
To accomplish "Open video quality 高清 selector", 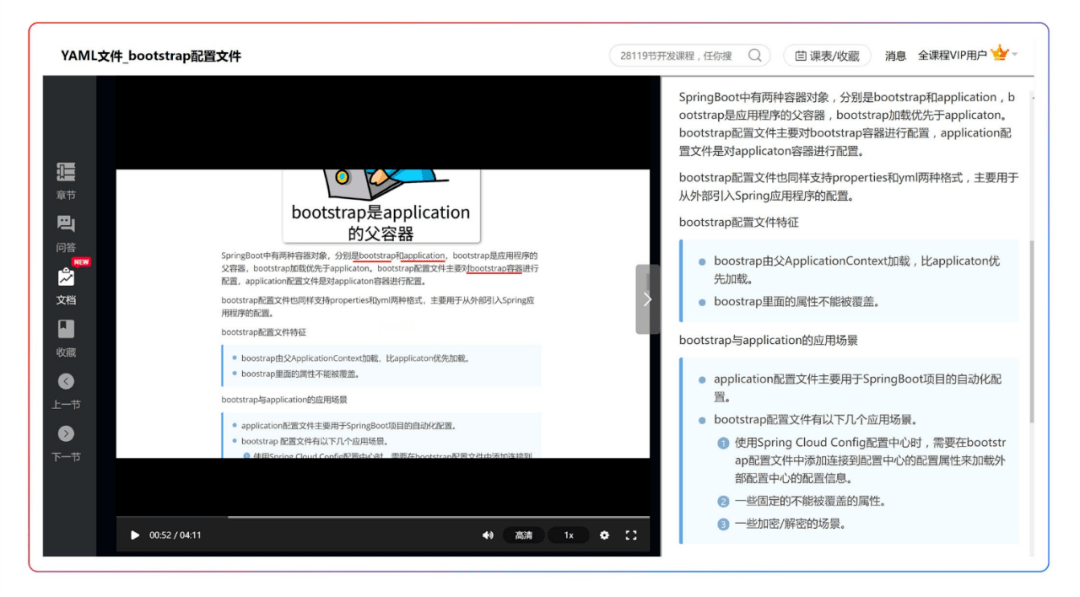I will [x=523, y=535].
